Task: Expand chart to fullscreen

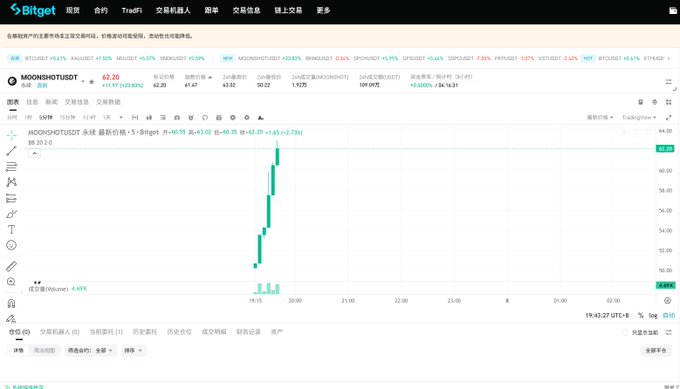Action: point(668,118)
